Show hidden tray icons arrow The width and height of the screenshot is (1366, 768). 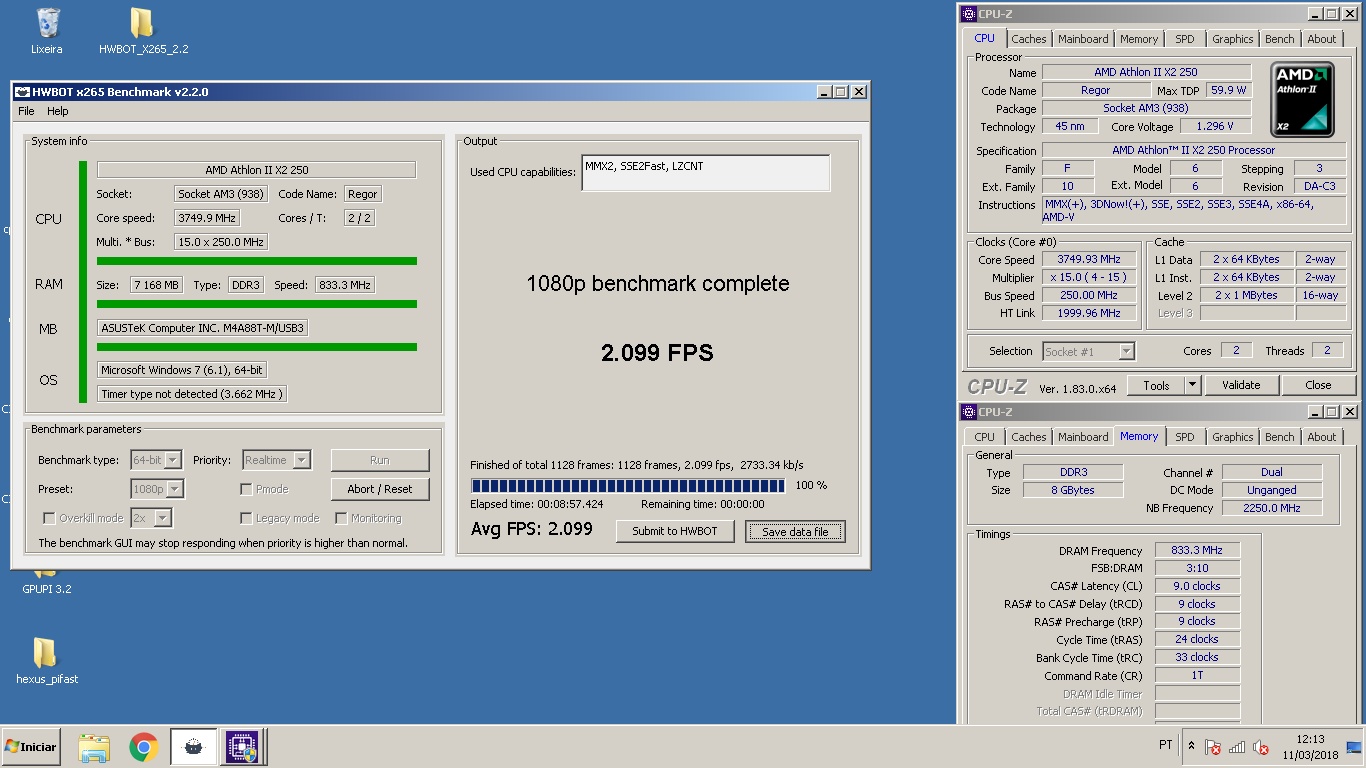tap(1191, 746)
